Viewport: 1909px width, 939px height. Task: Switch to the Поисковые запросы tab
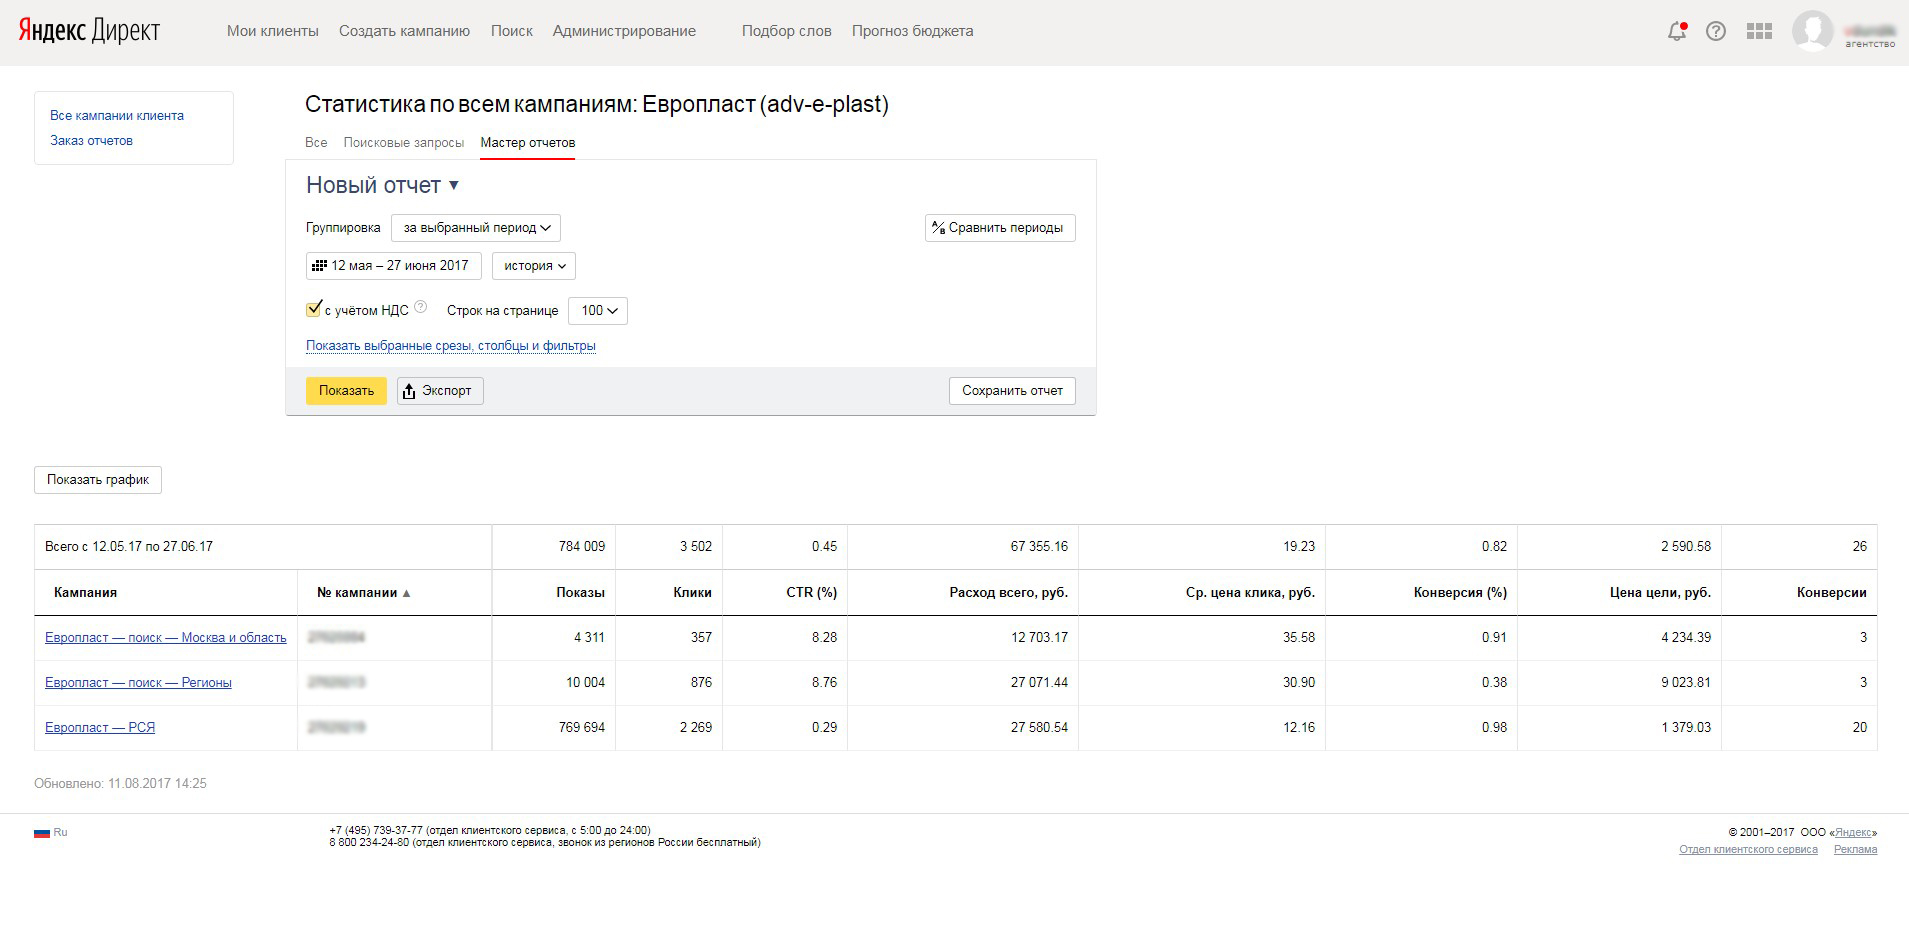[403, 143]
